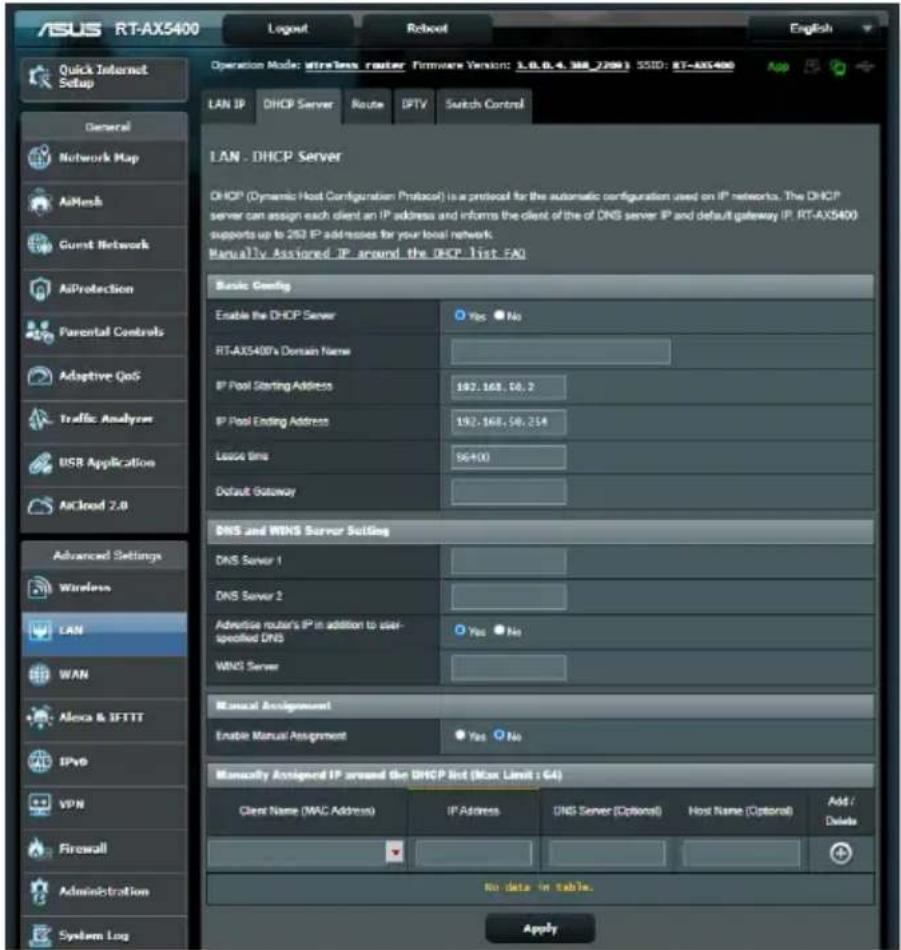Click the Host Name (Optional) table field
Viewport: 901px width, 950px height.
(x=741, y=853)
